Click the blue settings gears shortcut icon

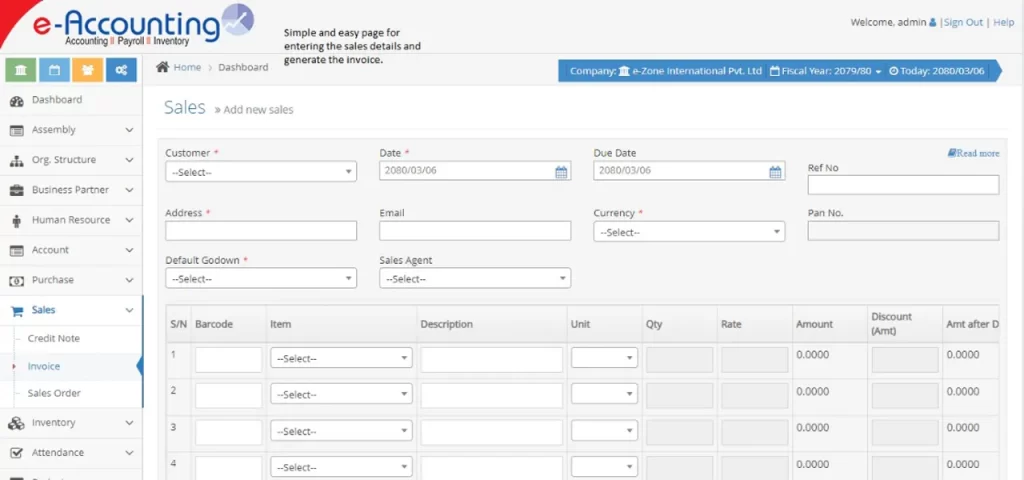coord(120,70)
